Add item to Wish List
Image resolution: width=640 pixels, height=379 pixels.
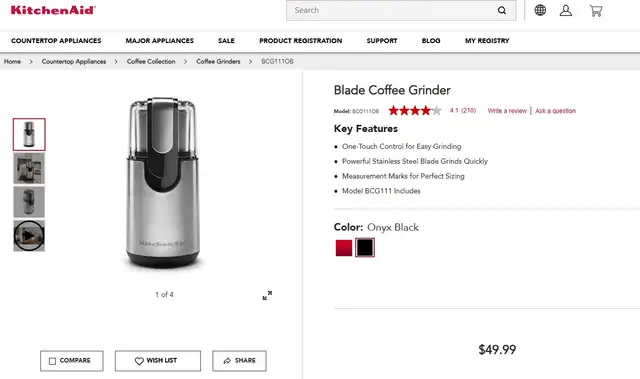pyautogui.click(x=158, y=361)
